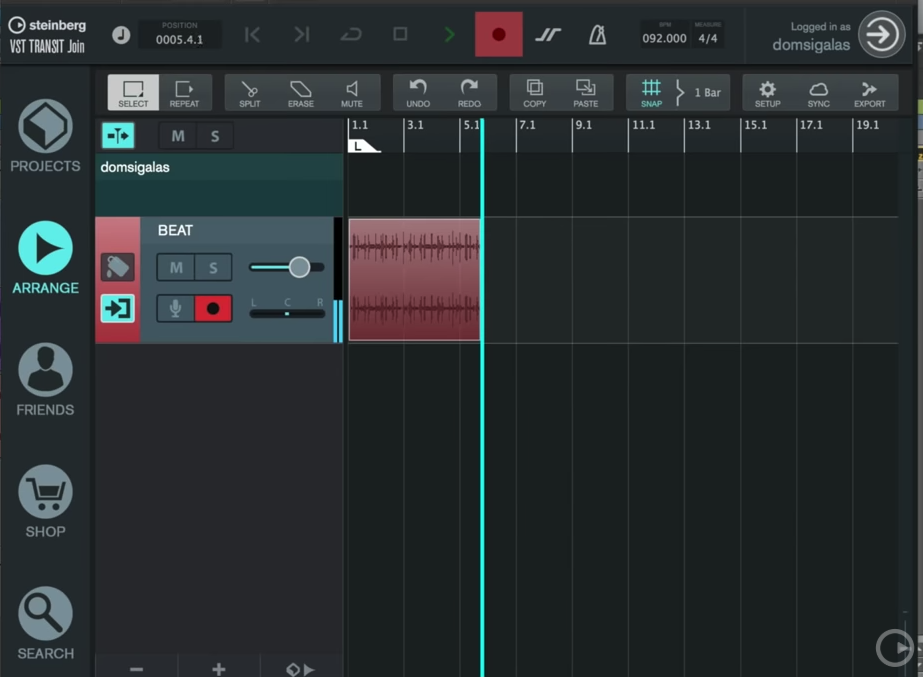Switch to ARRANGE view

45,258
